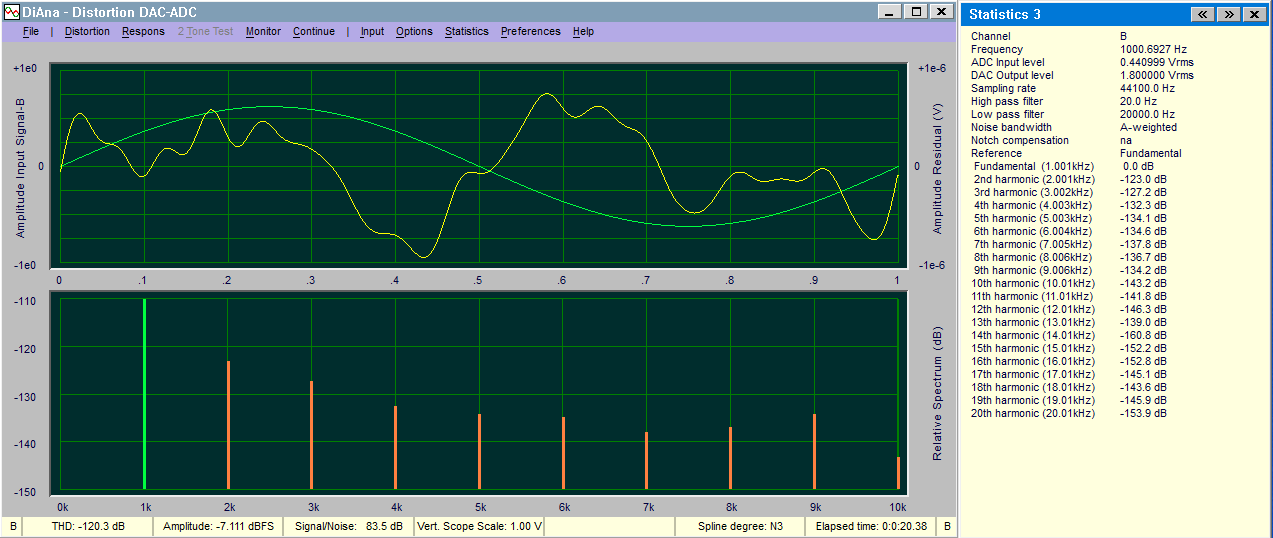This screenshot has width=1273, height=538.
Task: Click the Continue menu item
Action: coord(314,31)
